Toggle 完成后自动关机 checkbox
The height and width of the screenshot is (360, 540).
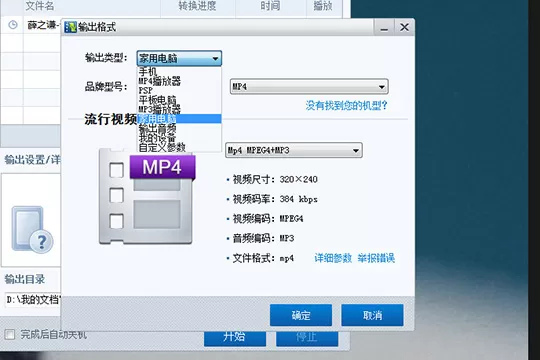click(x=10, y=334)
